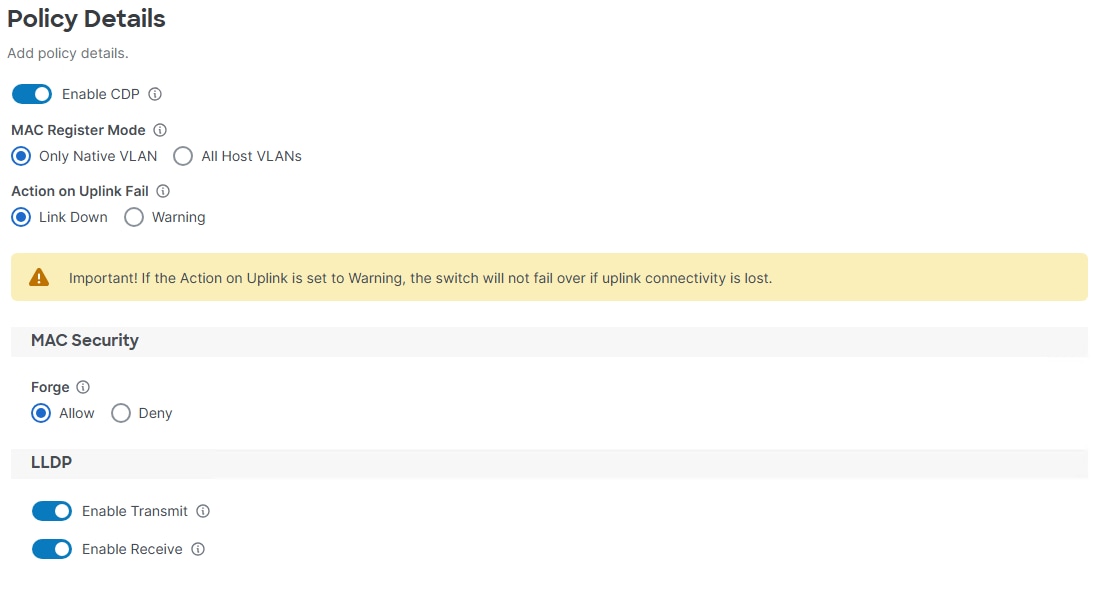Viewport: 1106px width, 593px height.
Task: Disable the LLDP Enable Receive switch
Action: click(51, 549)
